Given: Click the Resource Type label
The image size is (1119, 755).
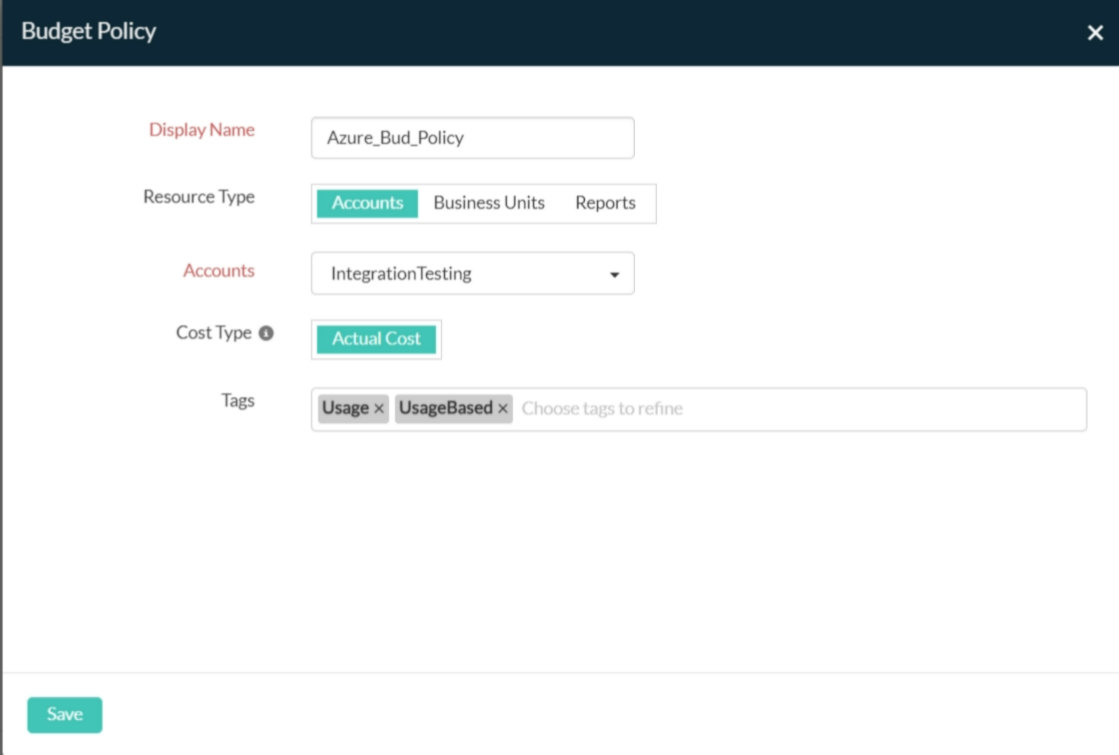Looking at the screenshot, I should click(199, 197).
